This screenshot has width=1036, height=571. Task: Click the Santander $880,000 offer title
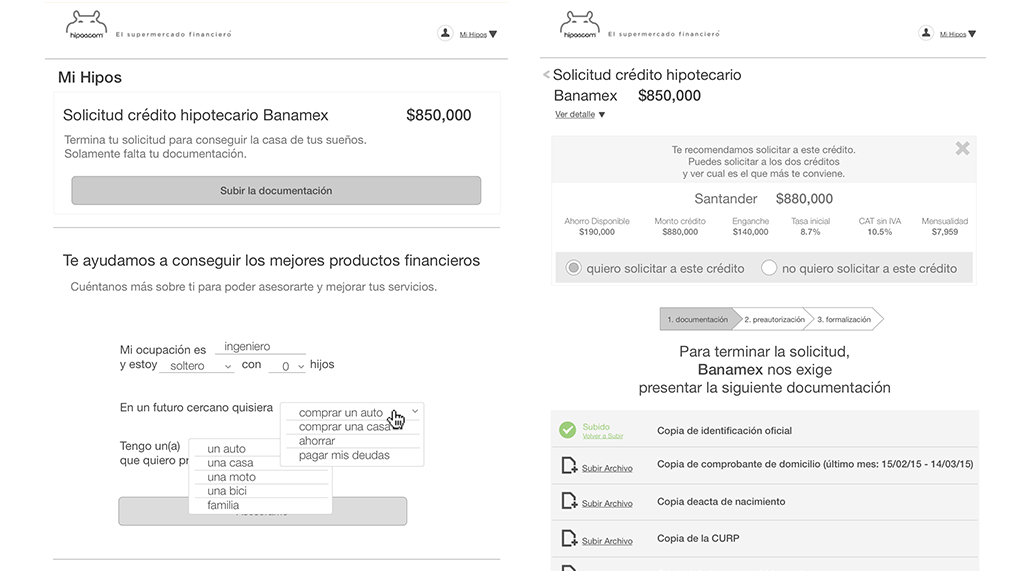pyautogui.click(x=763, y=199)
